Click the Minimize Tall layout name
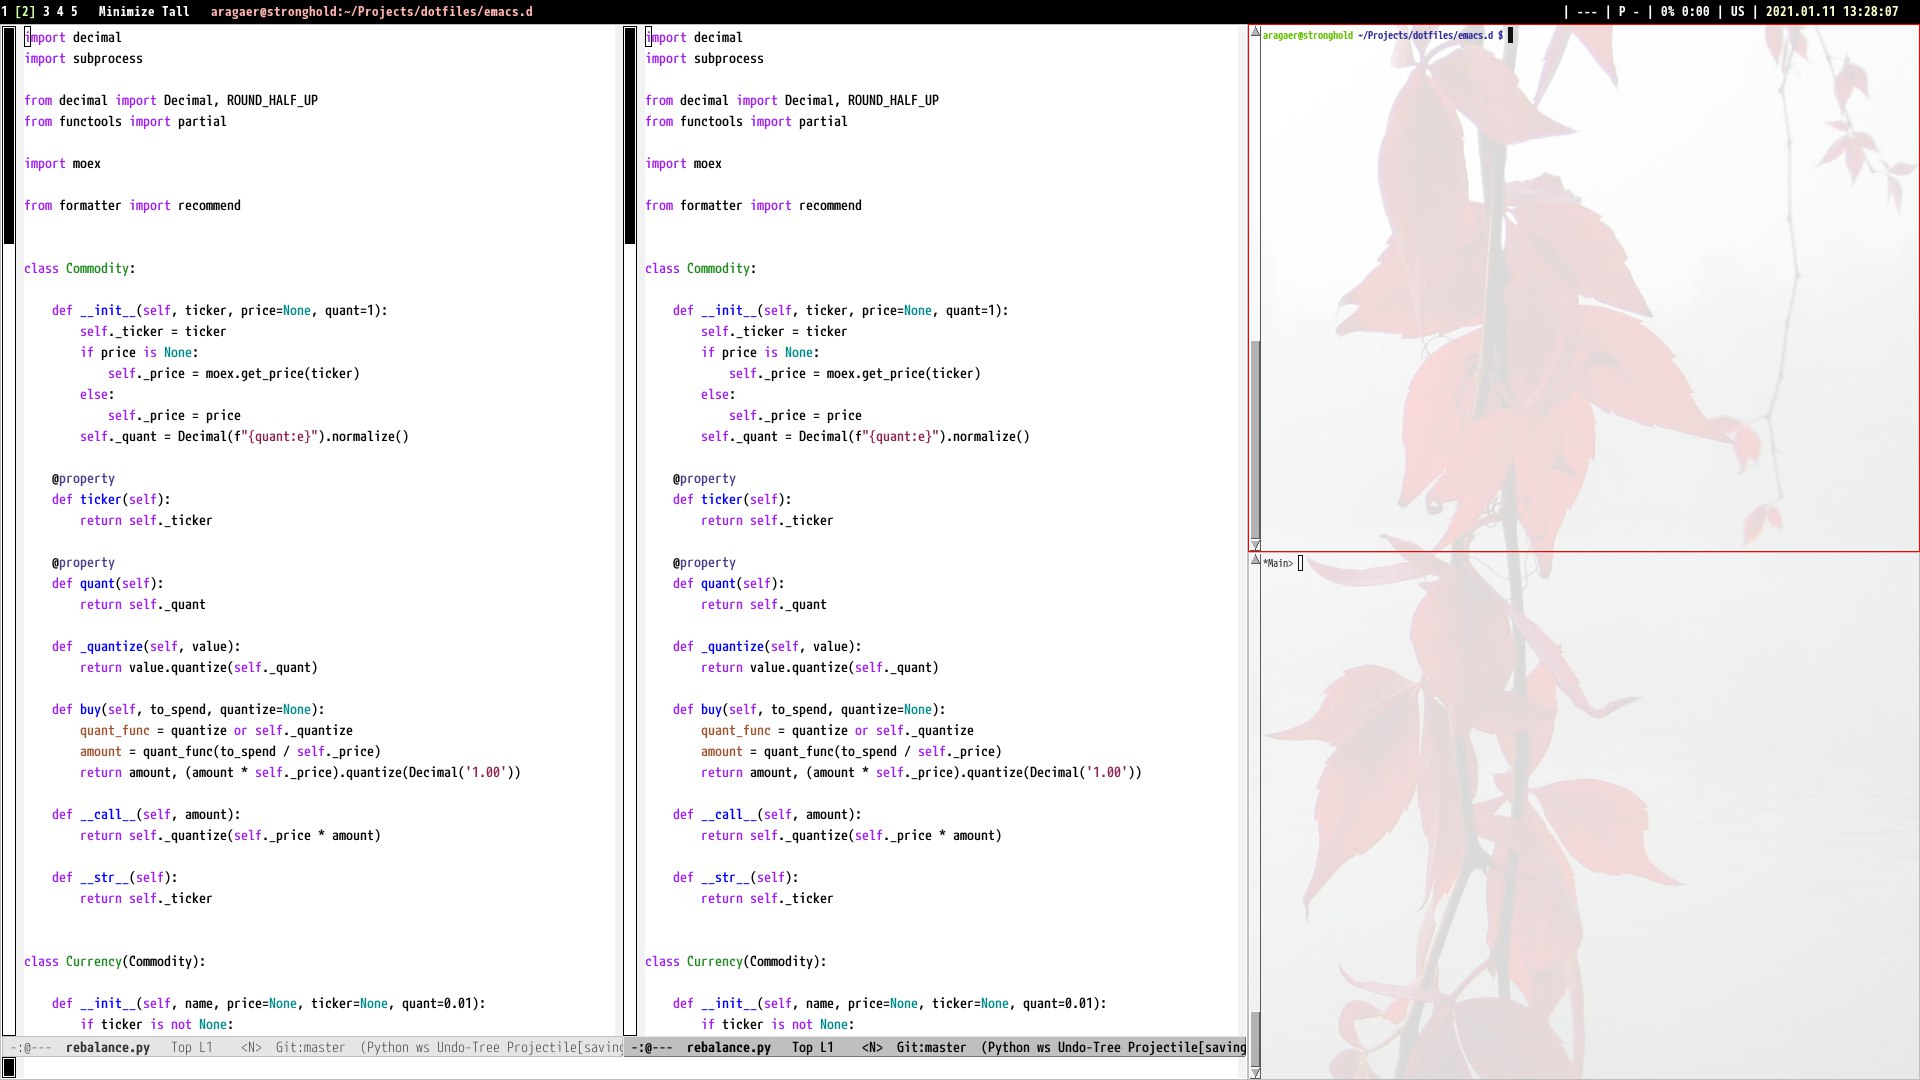Image resolution: width=1920 pixels, height=1080 pixels. tap(144, 12)
